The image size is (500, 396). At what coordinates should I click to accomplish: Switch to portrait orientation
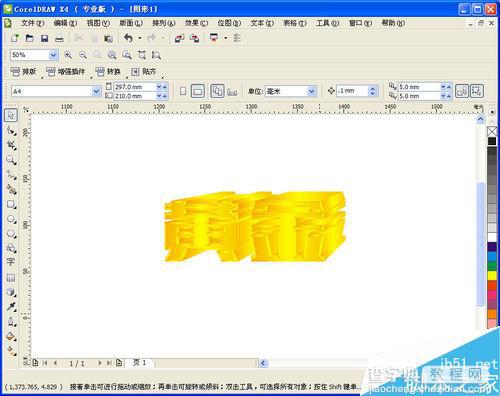point(183,91)
